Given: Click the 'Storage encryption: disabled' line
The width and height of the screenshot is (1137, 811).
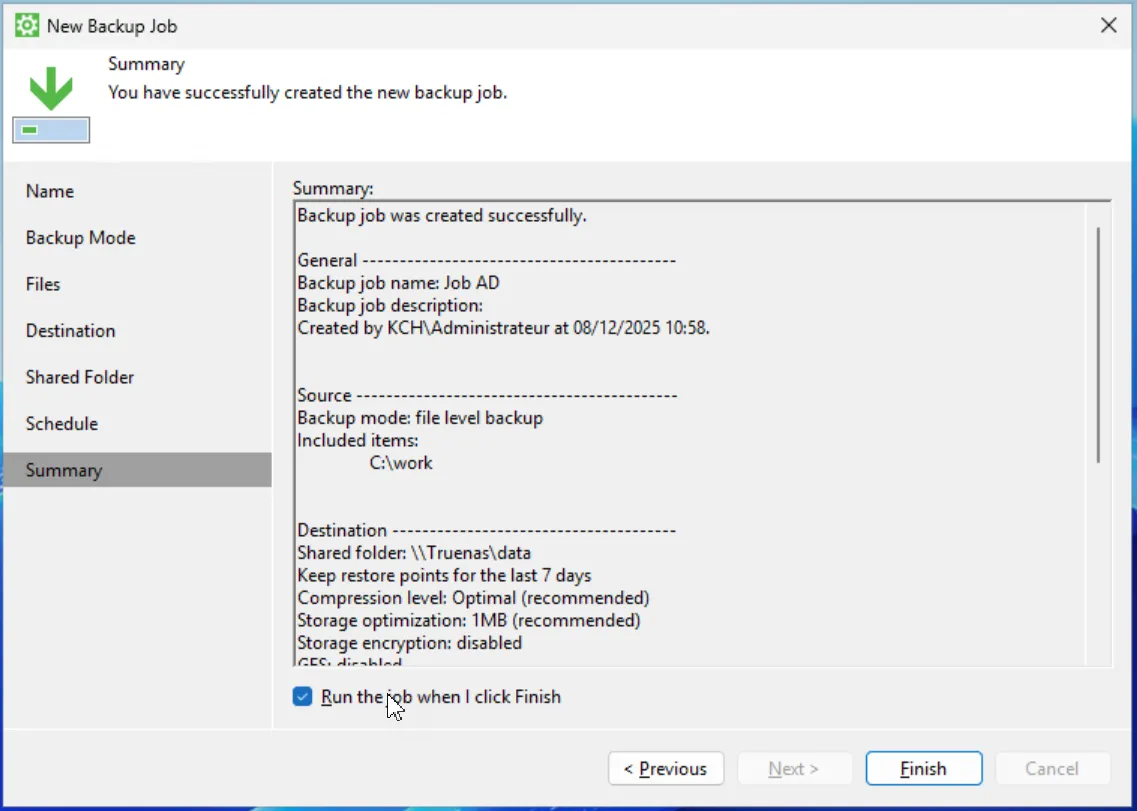Looking at the screenshot, I should [x=409, y=643].
